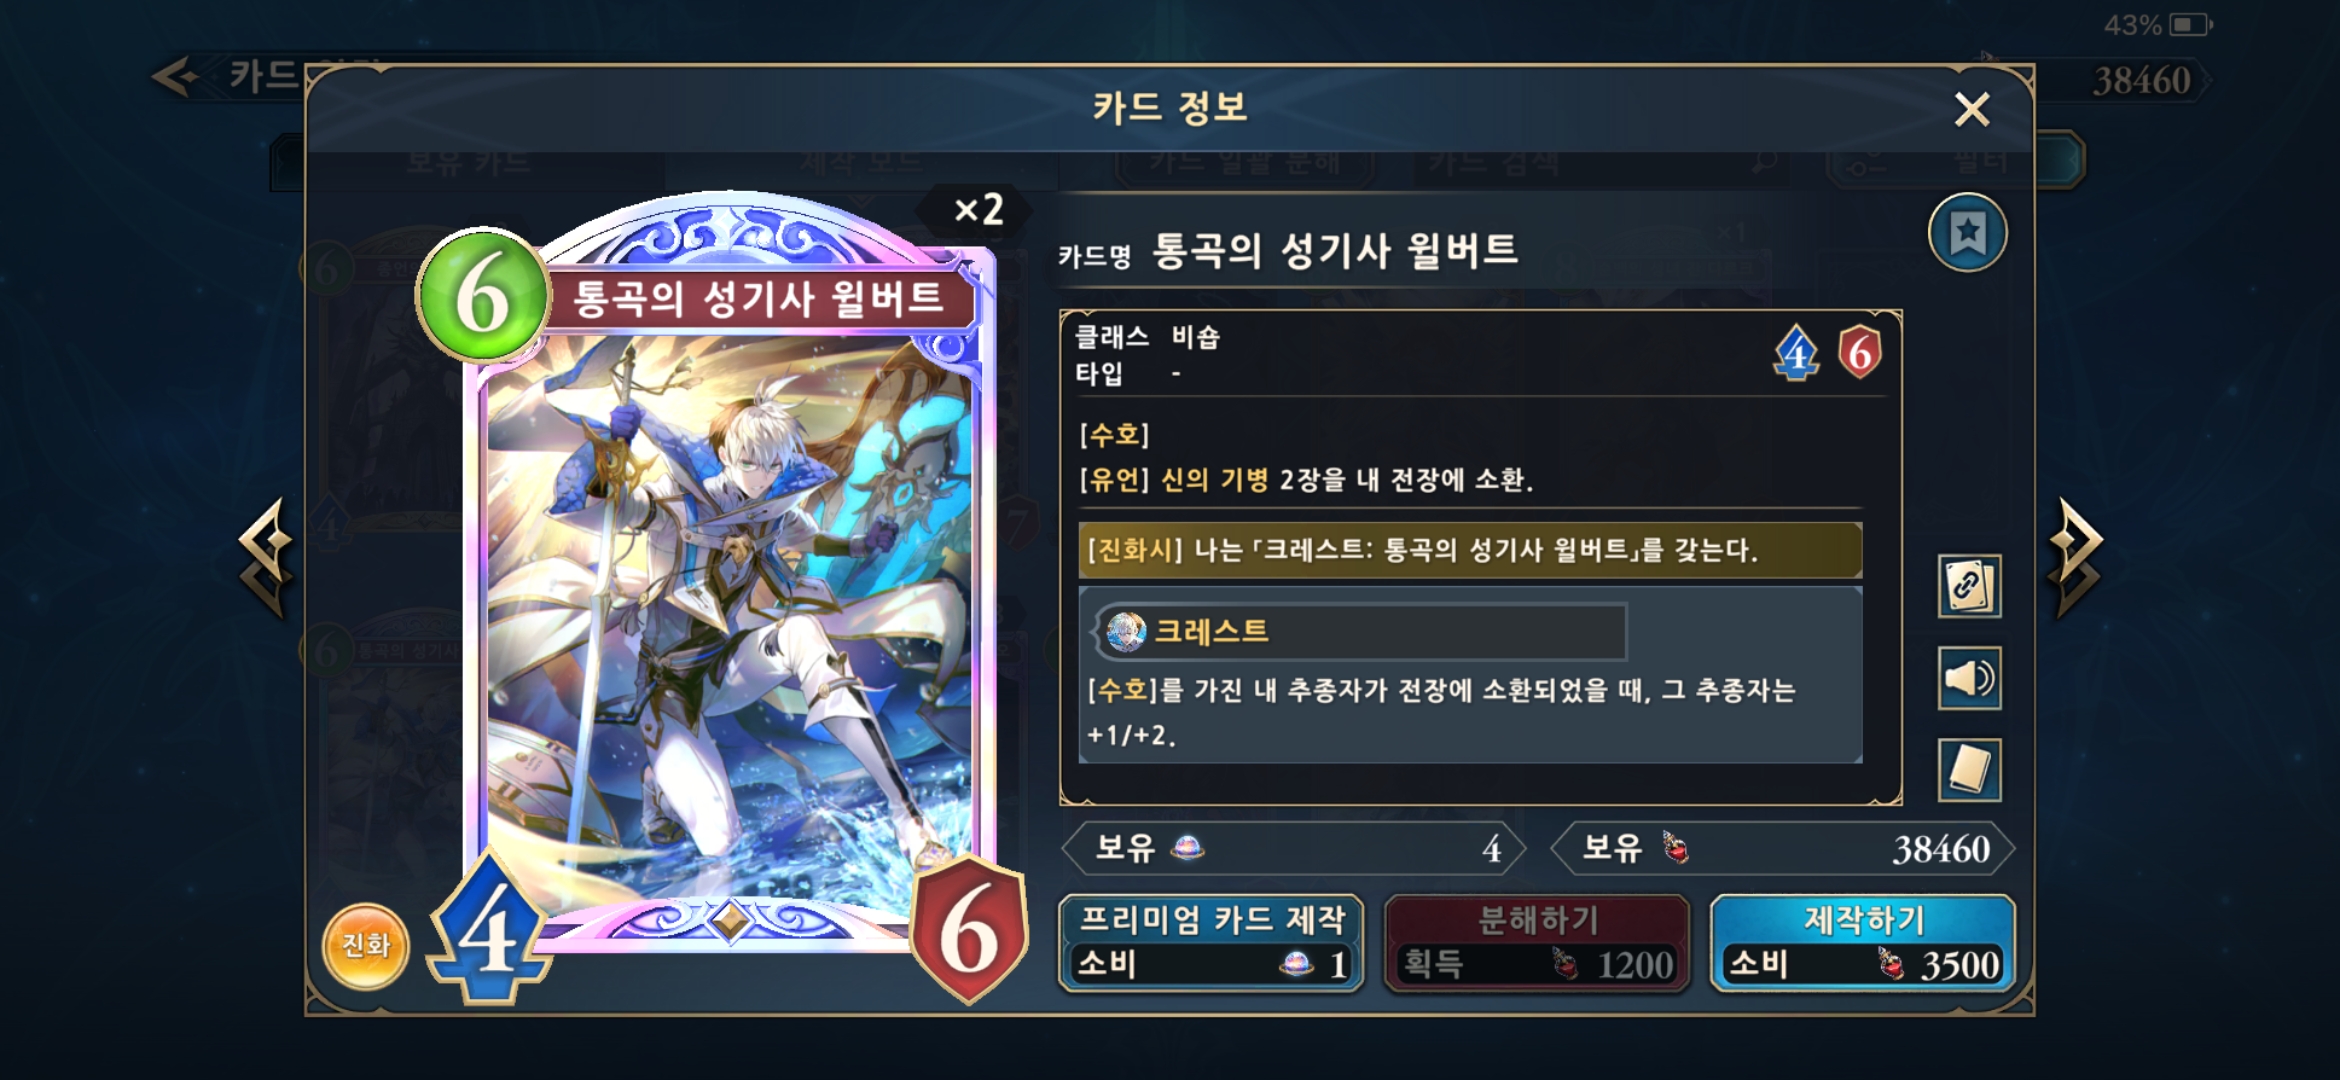Go to previous card with left arrow

(266, 558)
